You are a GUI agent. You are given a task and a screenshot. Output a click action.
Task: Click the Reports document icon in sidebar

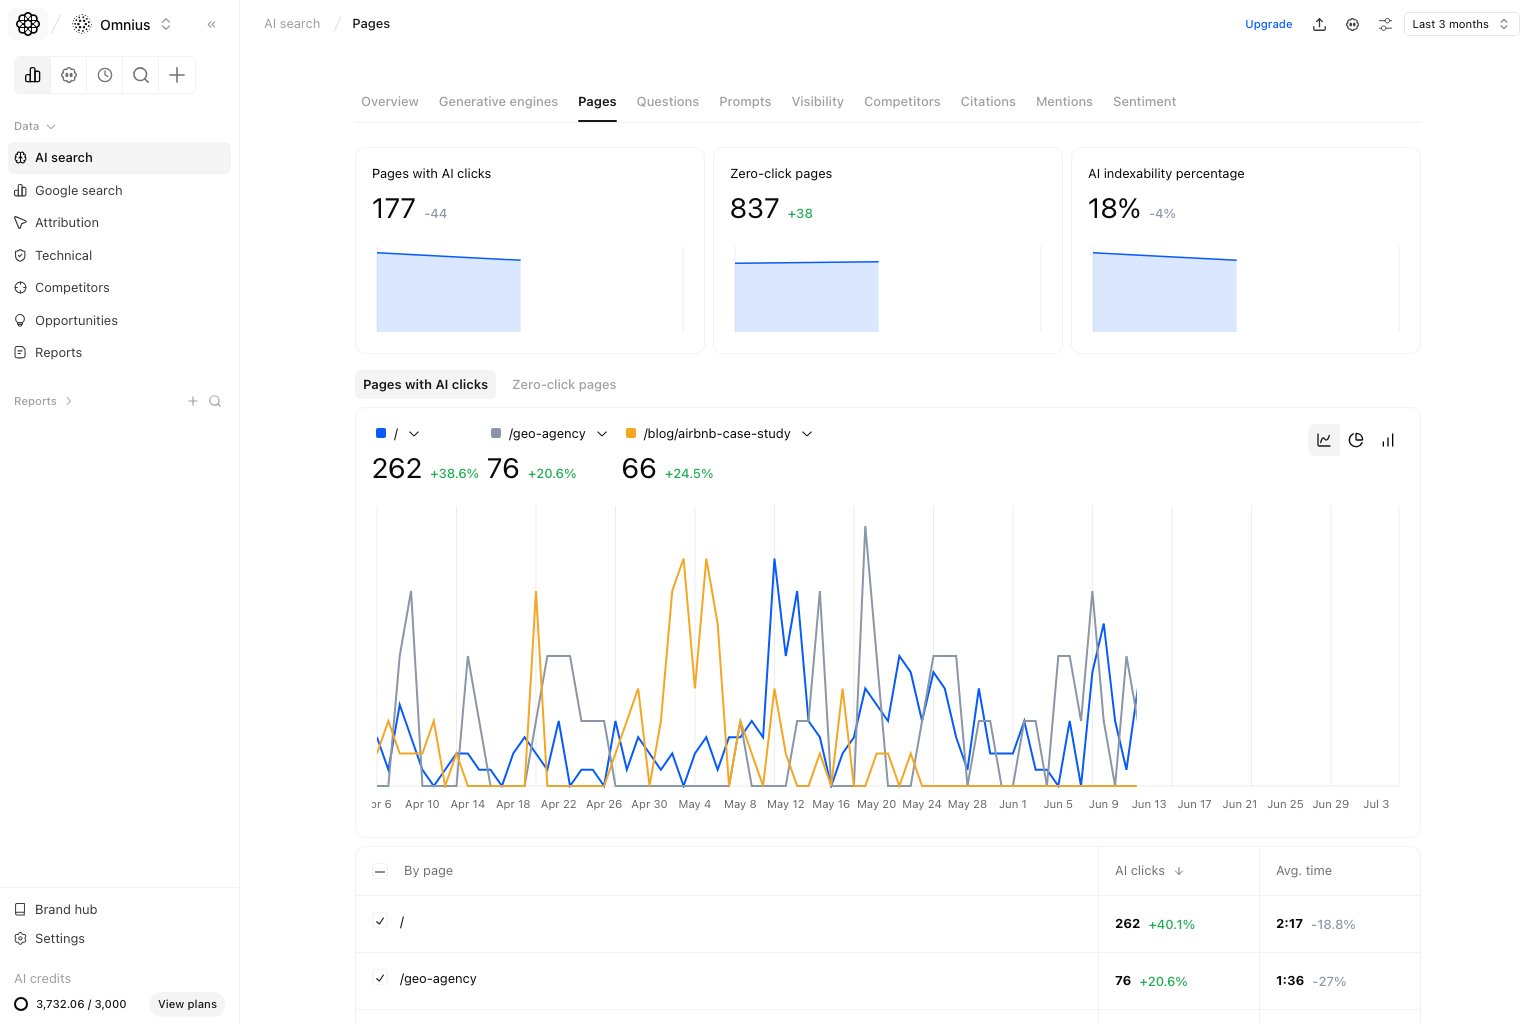coord(20,353)
